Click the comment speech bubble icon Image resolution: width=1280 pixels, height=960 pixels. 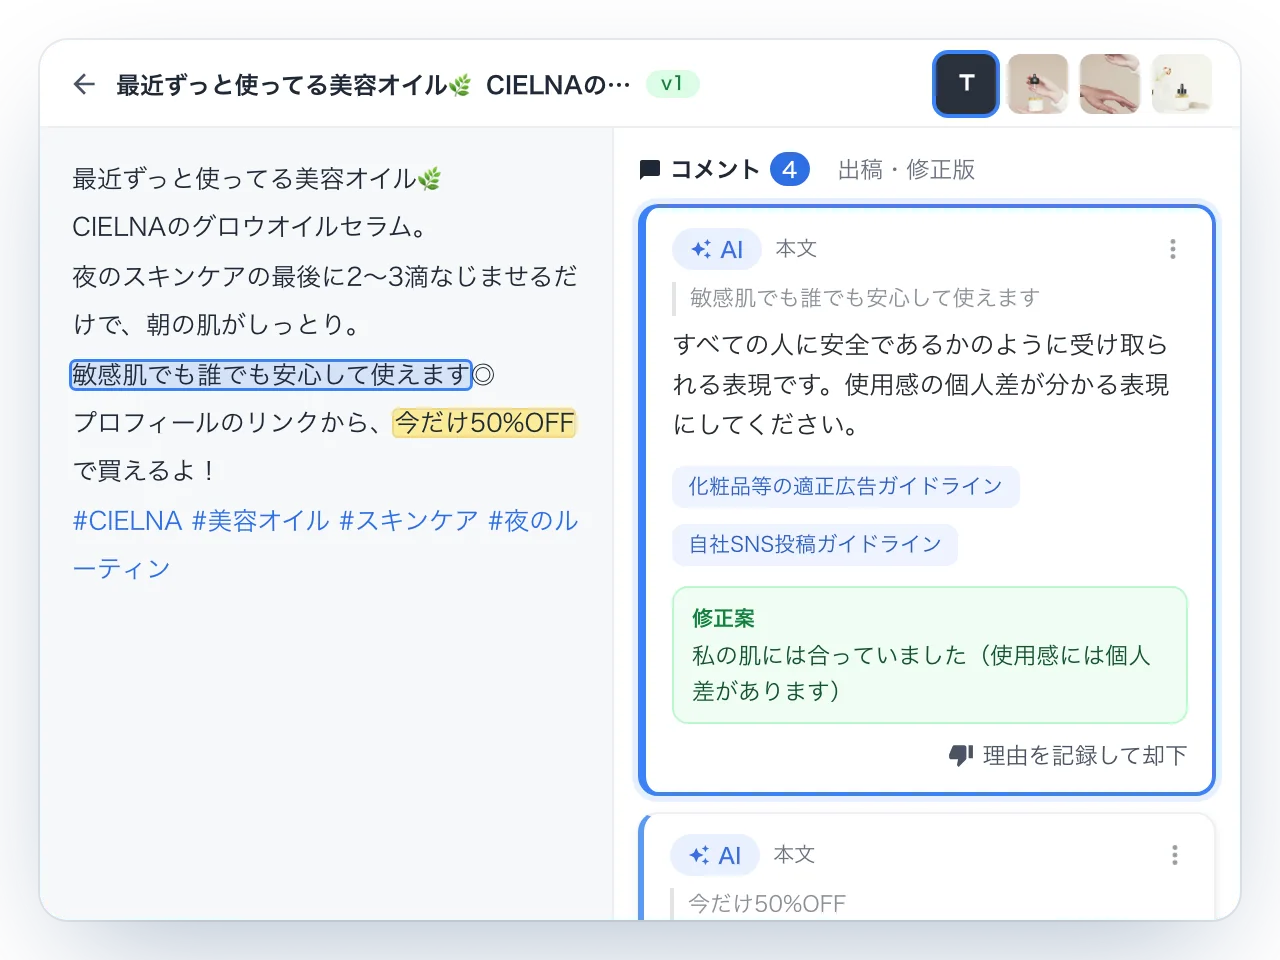(650, 170)
